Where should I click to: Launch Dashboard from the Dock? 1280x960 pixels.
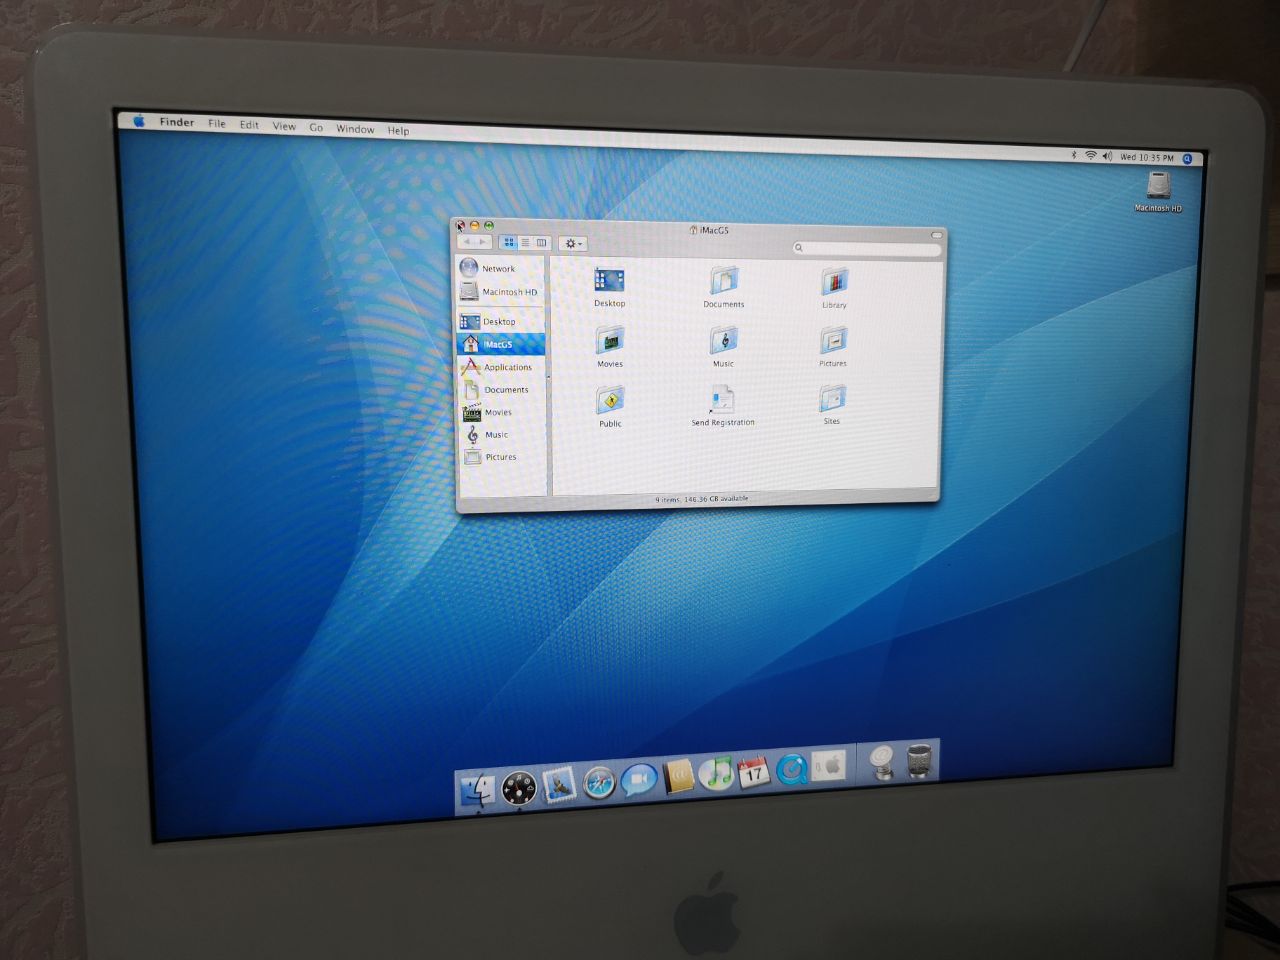[x=519, y=788]
